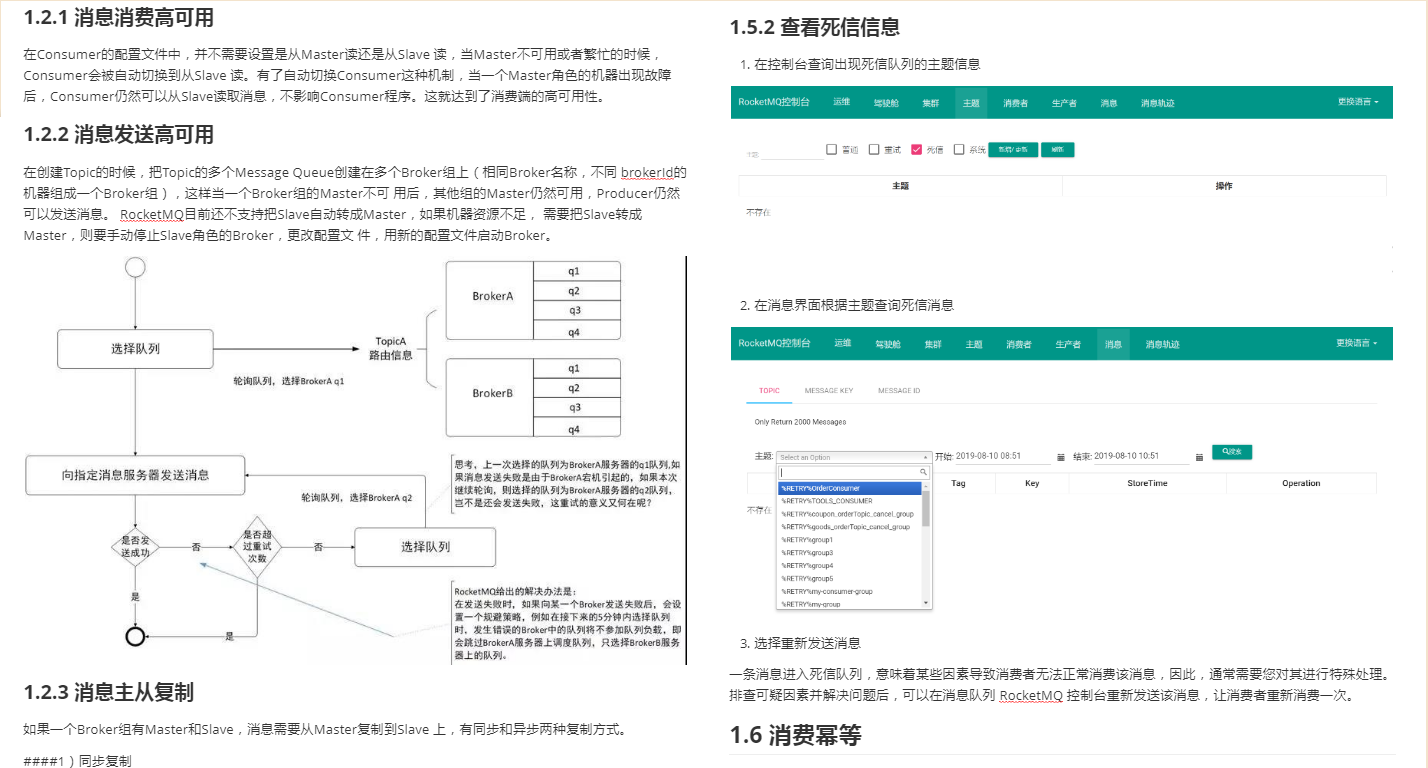Switch to the TOPIC query tab
This screenshot has height=768, width=1428.
tap(769, 391)
